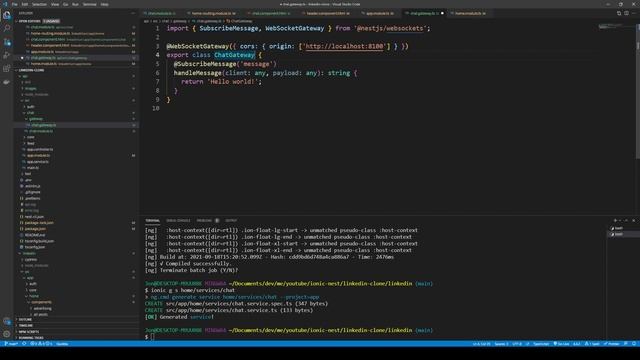Viewport: 640px width, 360px height.
Task: Switch to chat.component.html editor tab
Action: click(x=269, y=13)
